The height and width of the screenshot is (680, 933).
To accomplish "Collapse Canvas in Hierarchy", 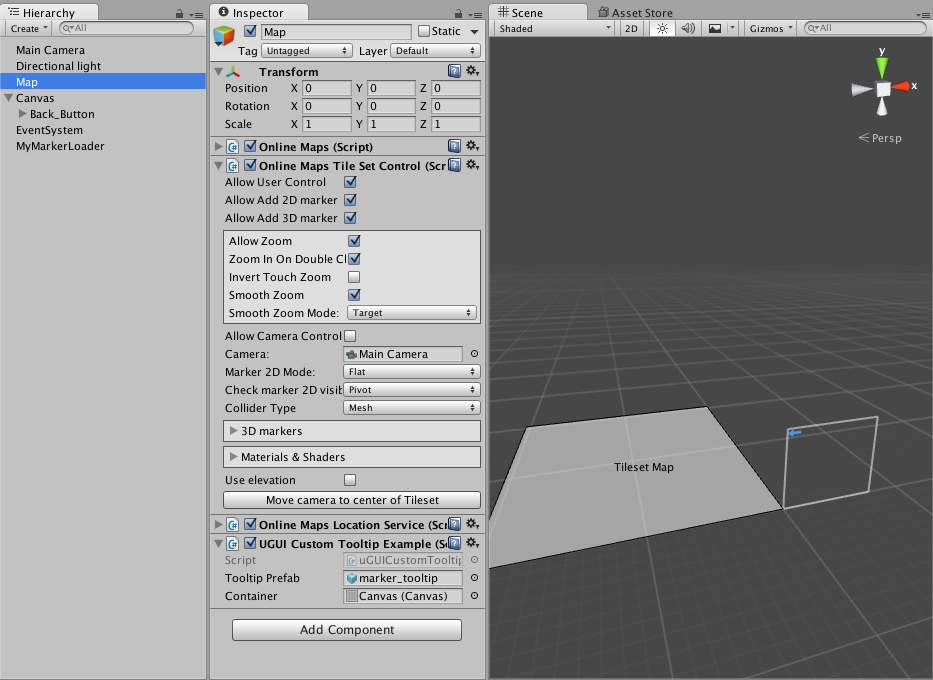I will (8, 98).
